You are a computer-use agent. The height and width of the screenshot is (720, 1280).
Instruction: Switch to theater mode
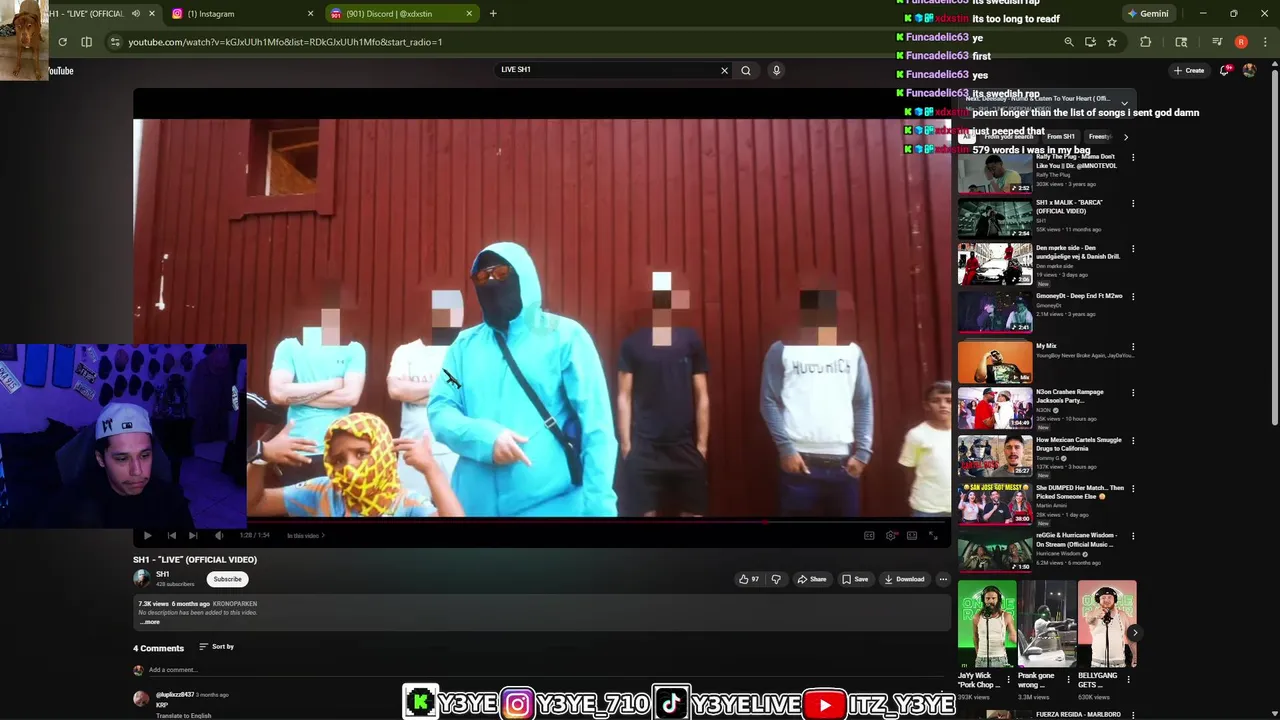(x=912, y=536)
